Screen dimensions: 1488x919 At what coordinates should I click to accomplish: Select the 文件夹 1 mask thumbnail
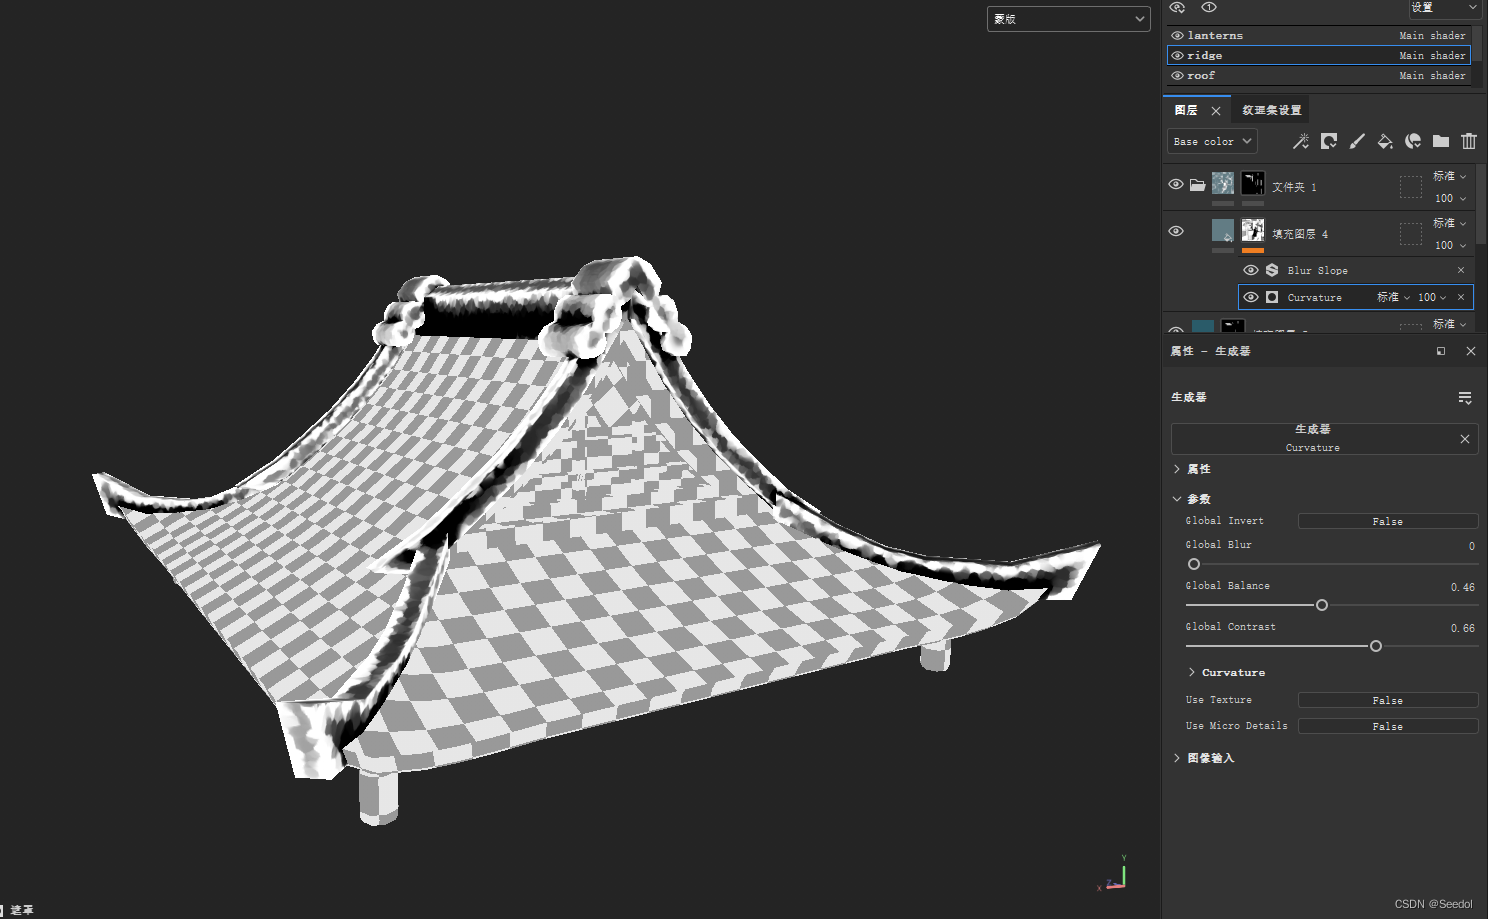pos(1253,183)
